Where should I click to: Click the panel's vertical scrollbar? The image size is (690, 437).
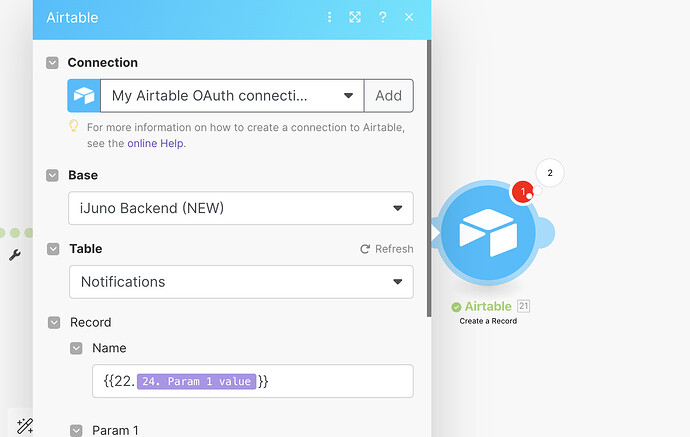pos(429,178)
